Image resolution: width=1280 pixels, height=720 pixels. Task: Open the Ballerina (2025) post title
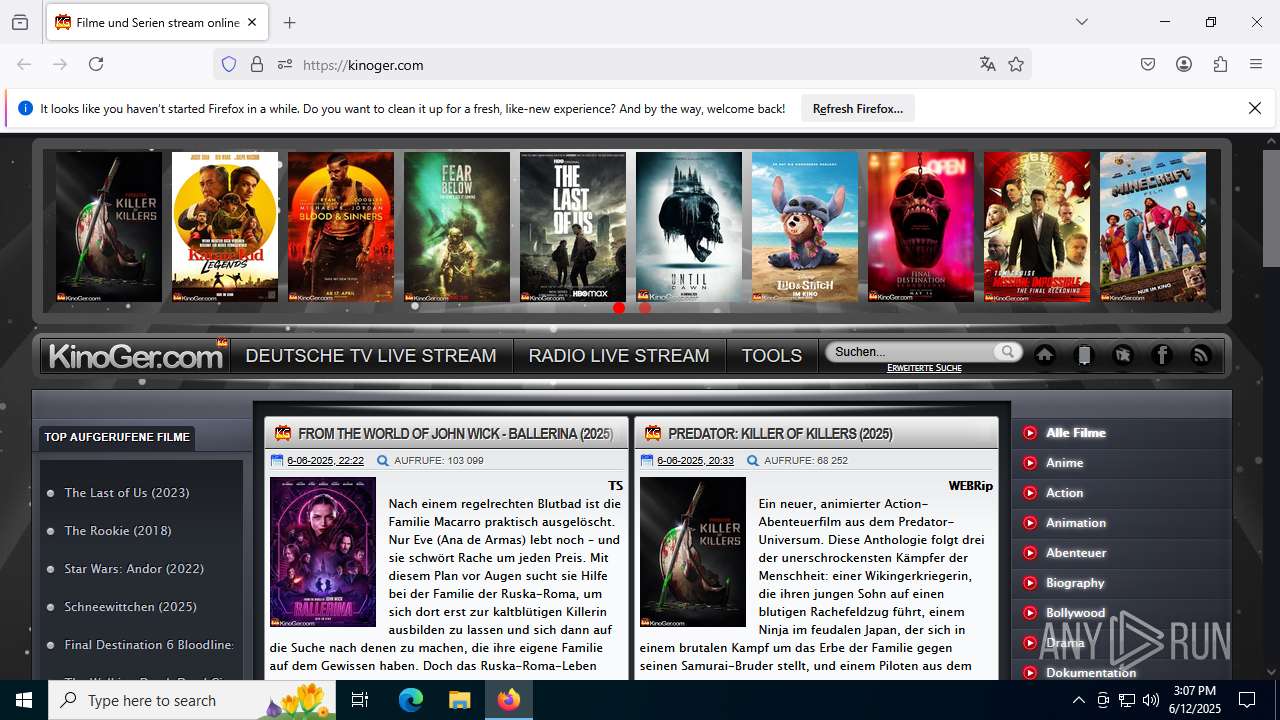click(x=455, y=433)
